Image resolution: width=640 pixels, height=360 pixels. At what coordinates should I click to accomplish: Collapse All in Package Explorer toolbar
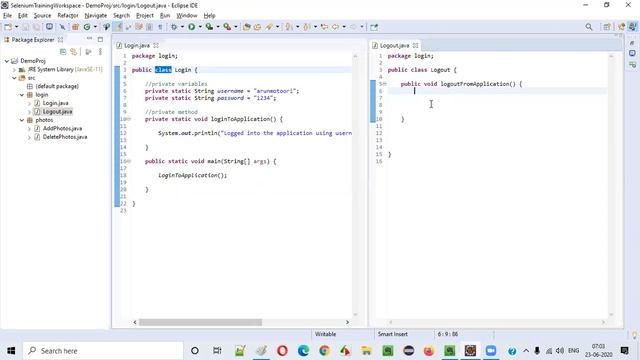pos(63,52)
